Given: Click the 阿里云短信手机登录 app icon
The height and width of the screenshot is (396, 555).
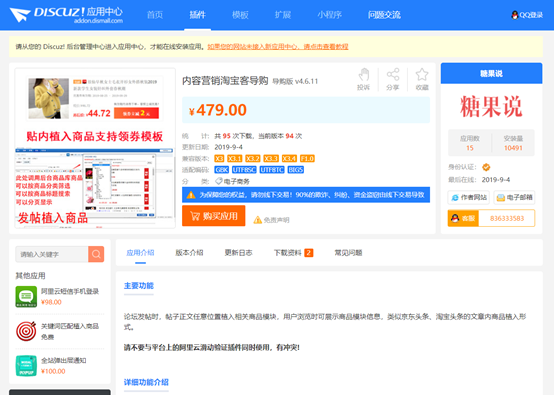Looking at the screenshot, I should [26, 297].
